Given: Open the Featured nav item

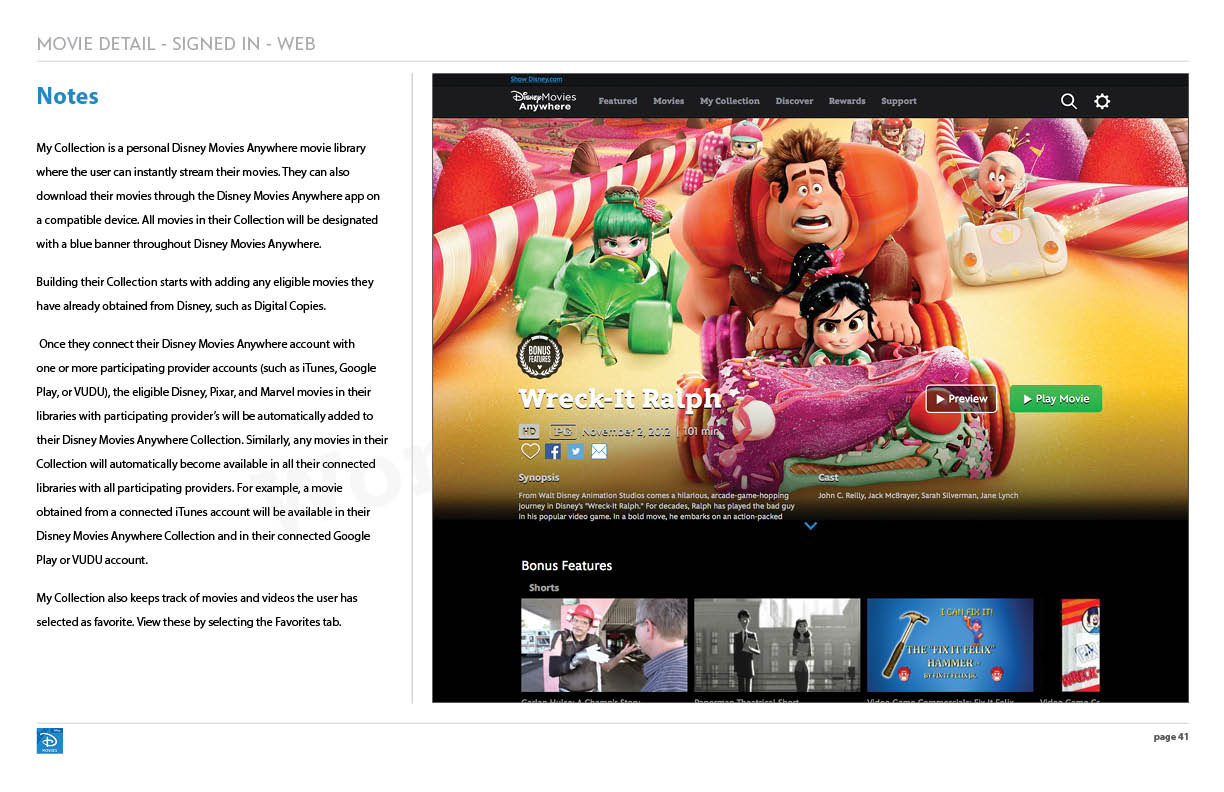Looking at the screenshot, I should click(618, 101).
